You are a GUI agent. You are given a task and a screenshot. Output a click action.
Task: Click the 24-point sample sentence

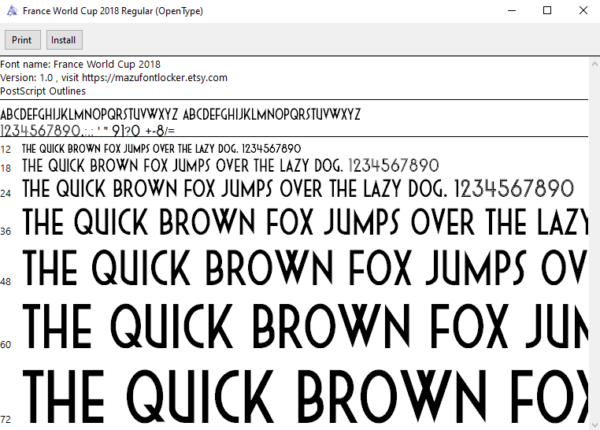point(298,189)
